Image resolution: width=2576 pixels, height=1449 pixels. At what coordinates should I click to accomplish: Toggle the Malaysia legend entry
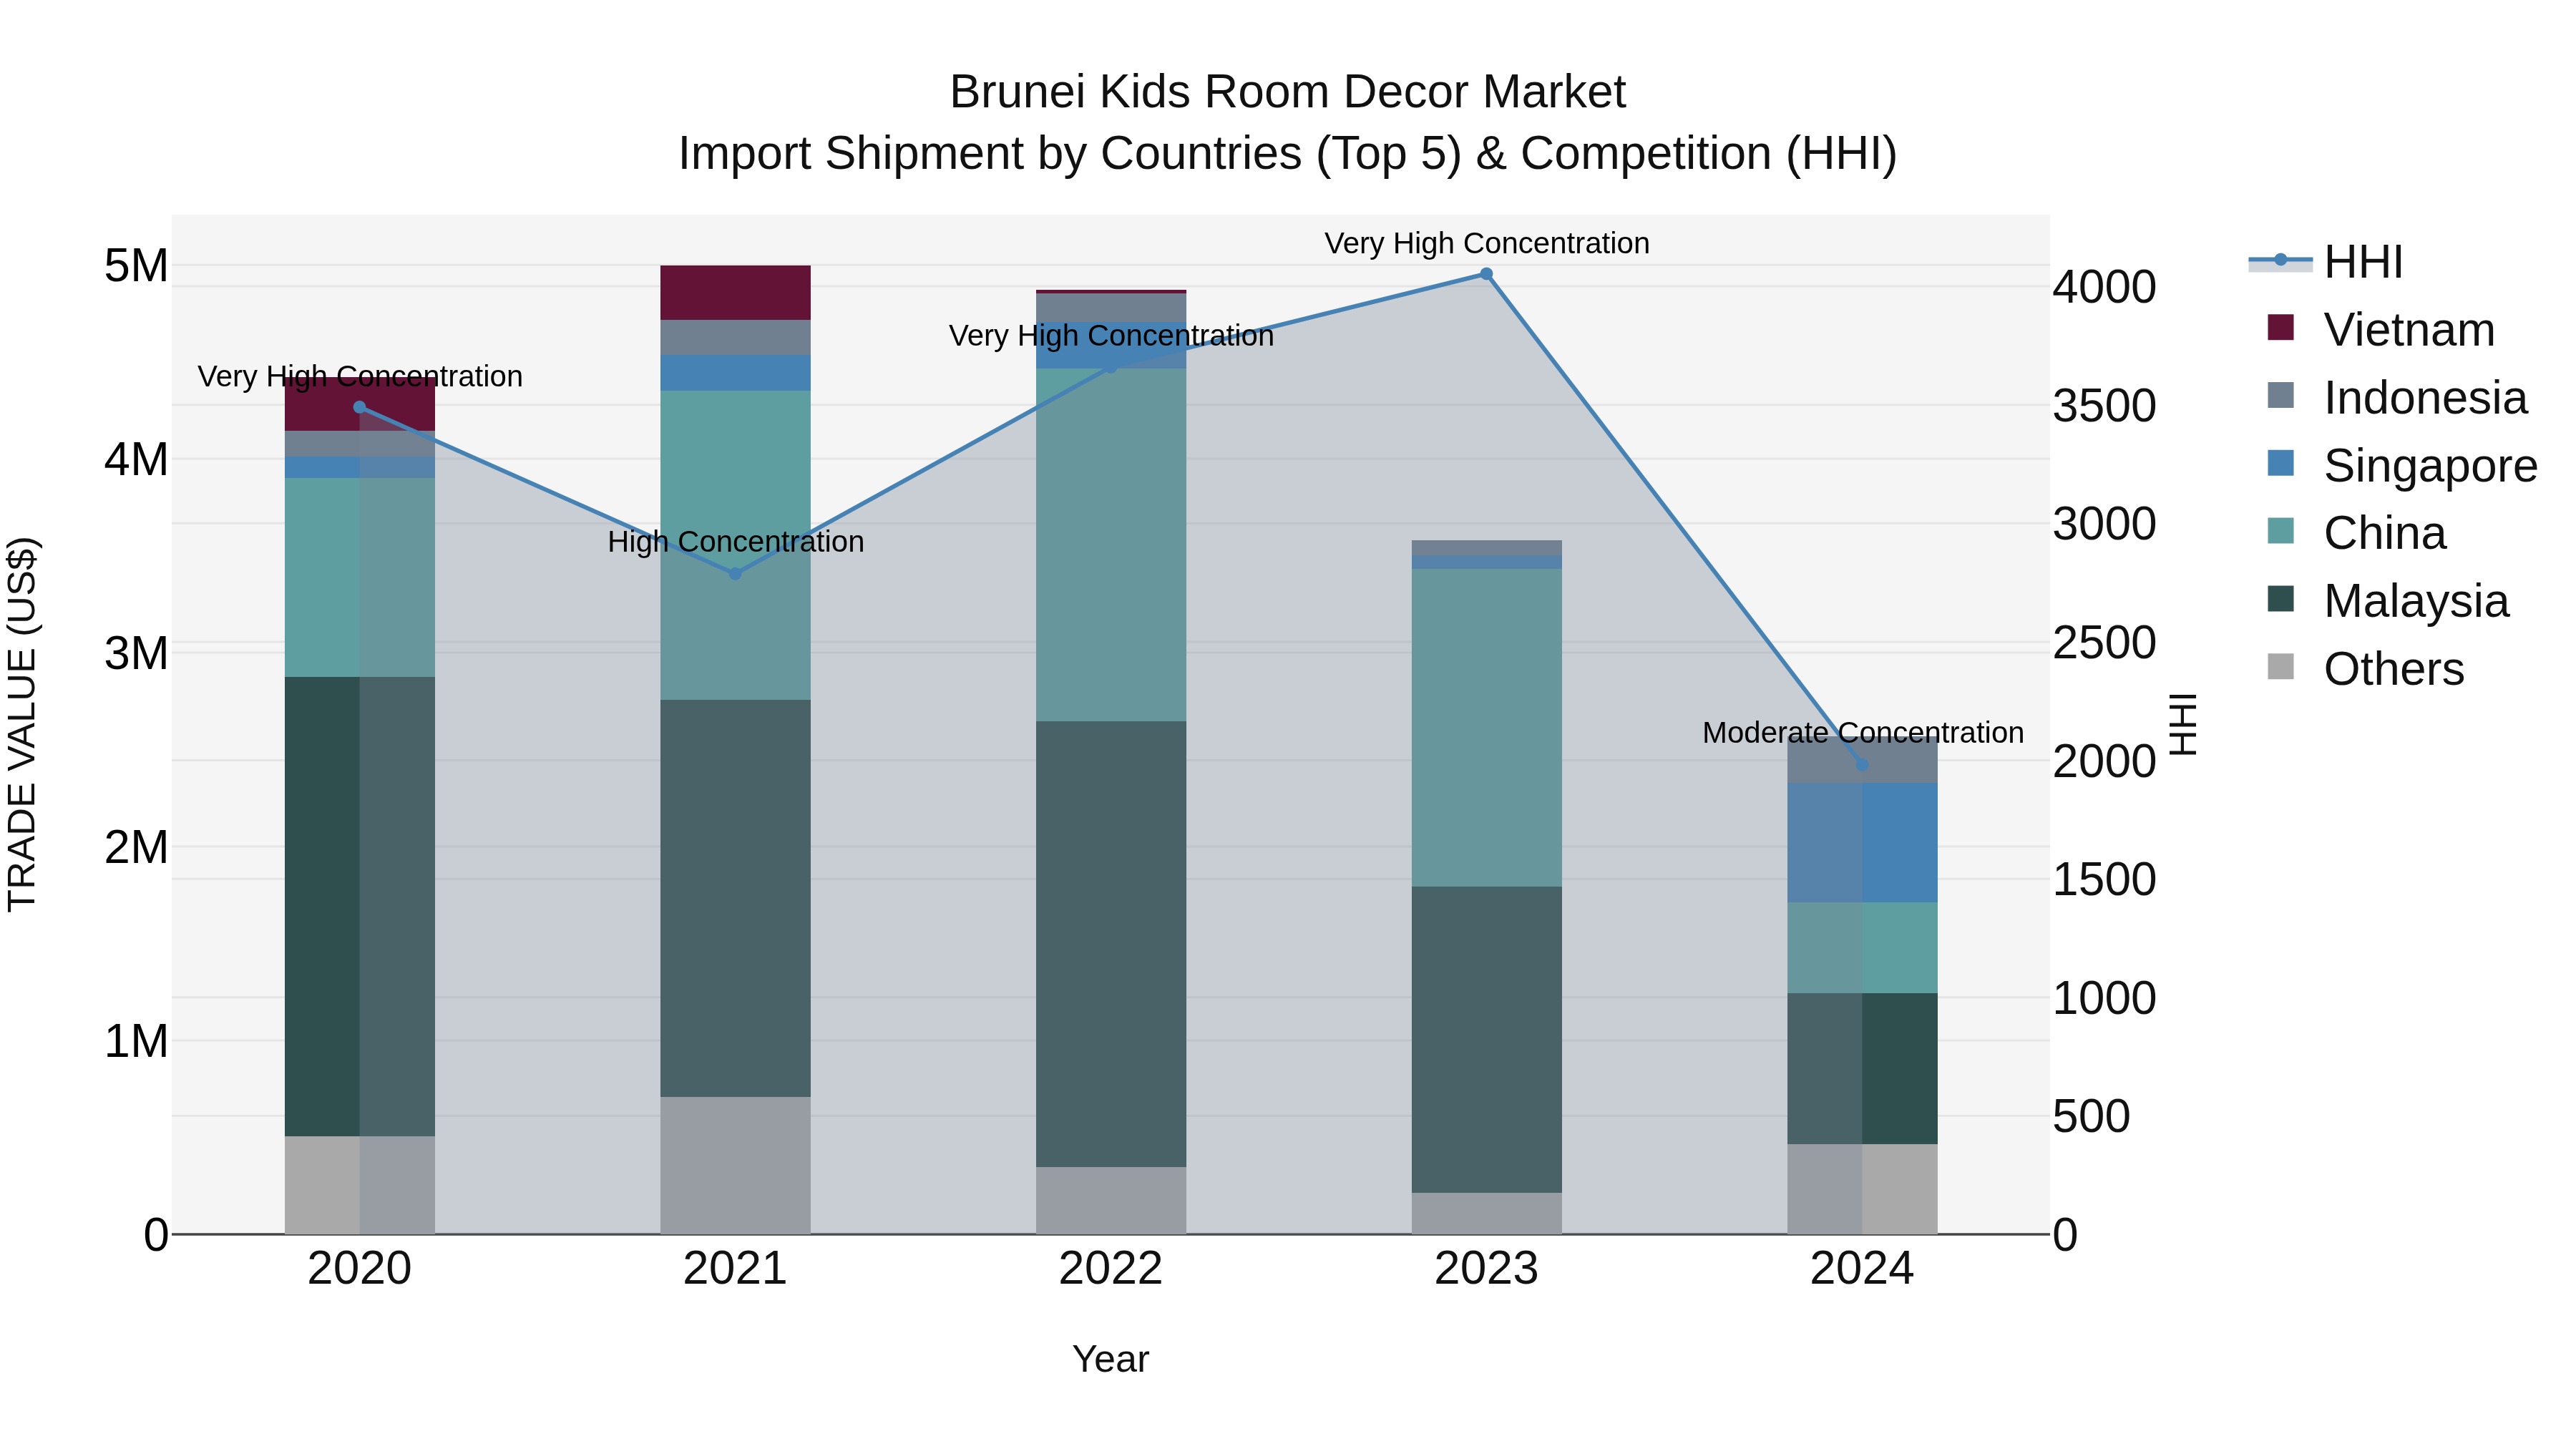click(x=2388, y=601)
